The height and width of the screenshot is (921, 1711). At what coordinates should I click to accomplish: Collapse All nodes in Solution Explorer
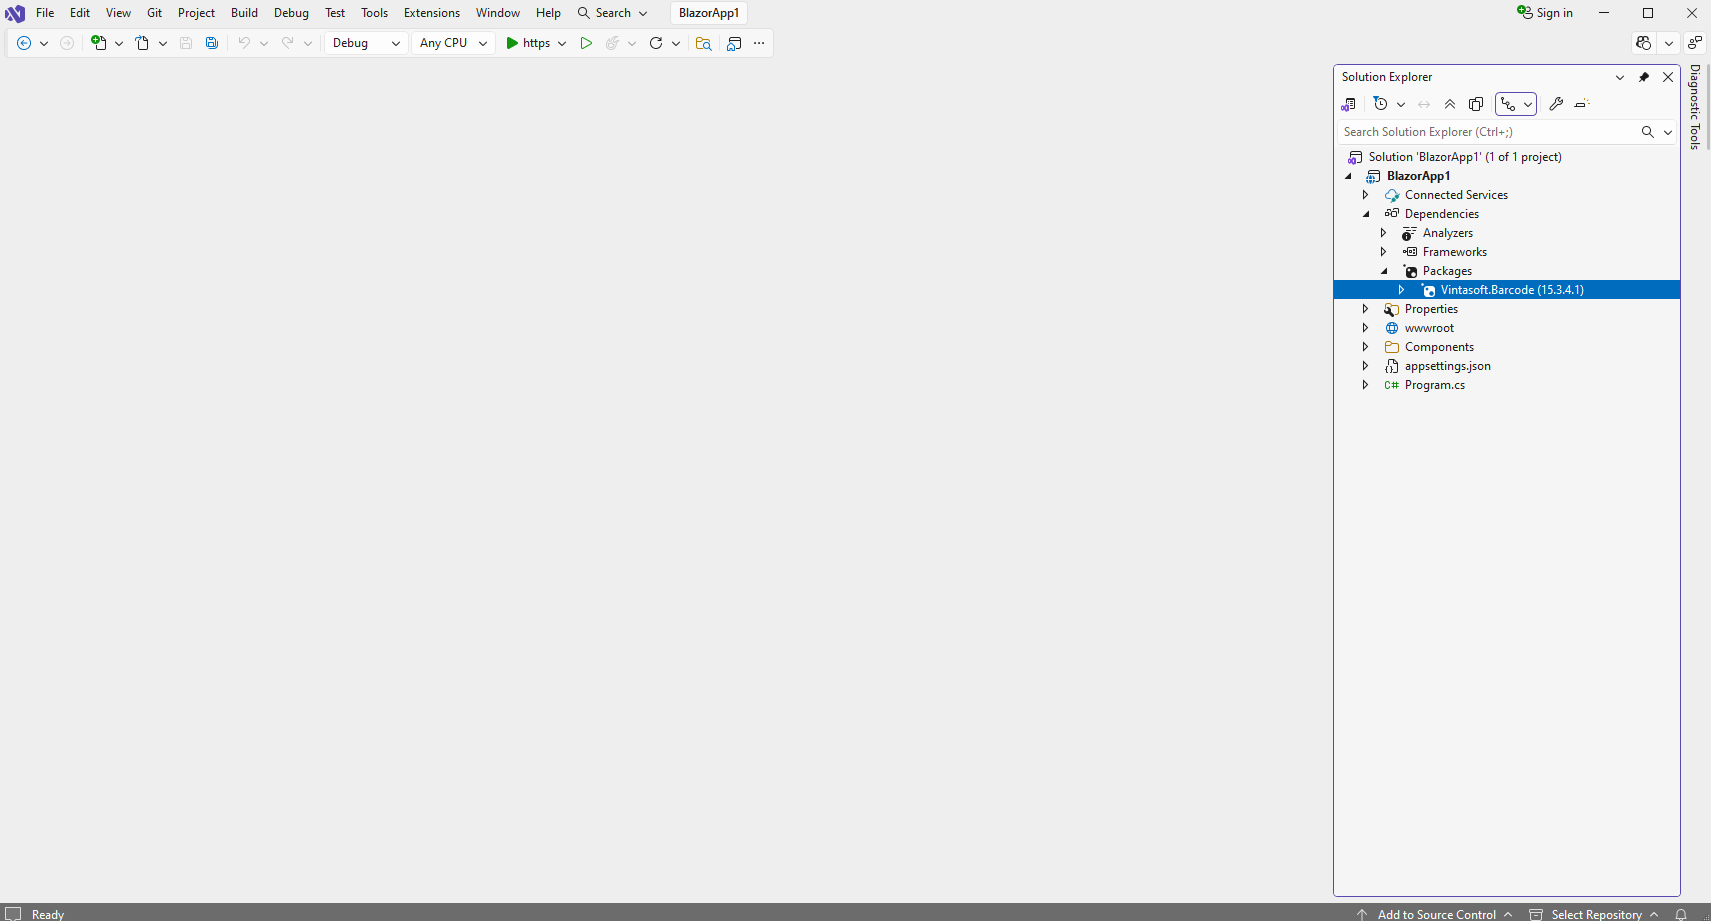point(1450,104)
